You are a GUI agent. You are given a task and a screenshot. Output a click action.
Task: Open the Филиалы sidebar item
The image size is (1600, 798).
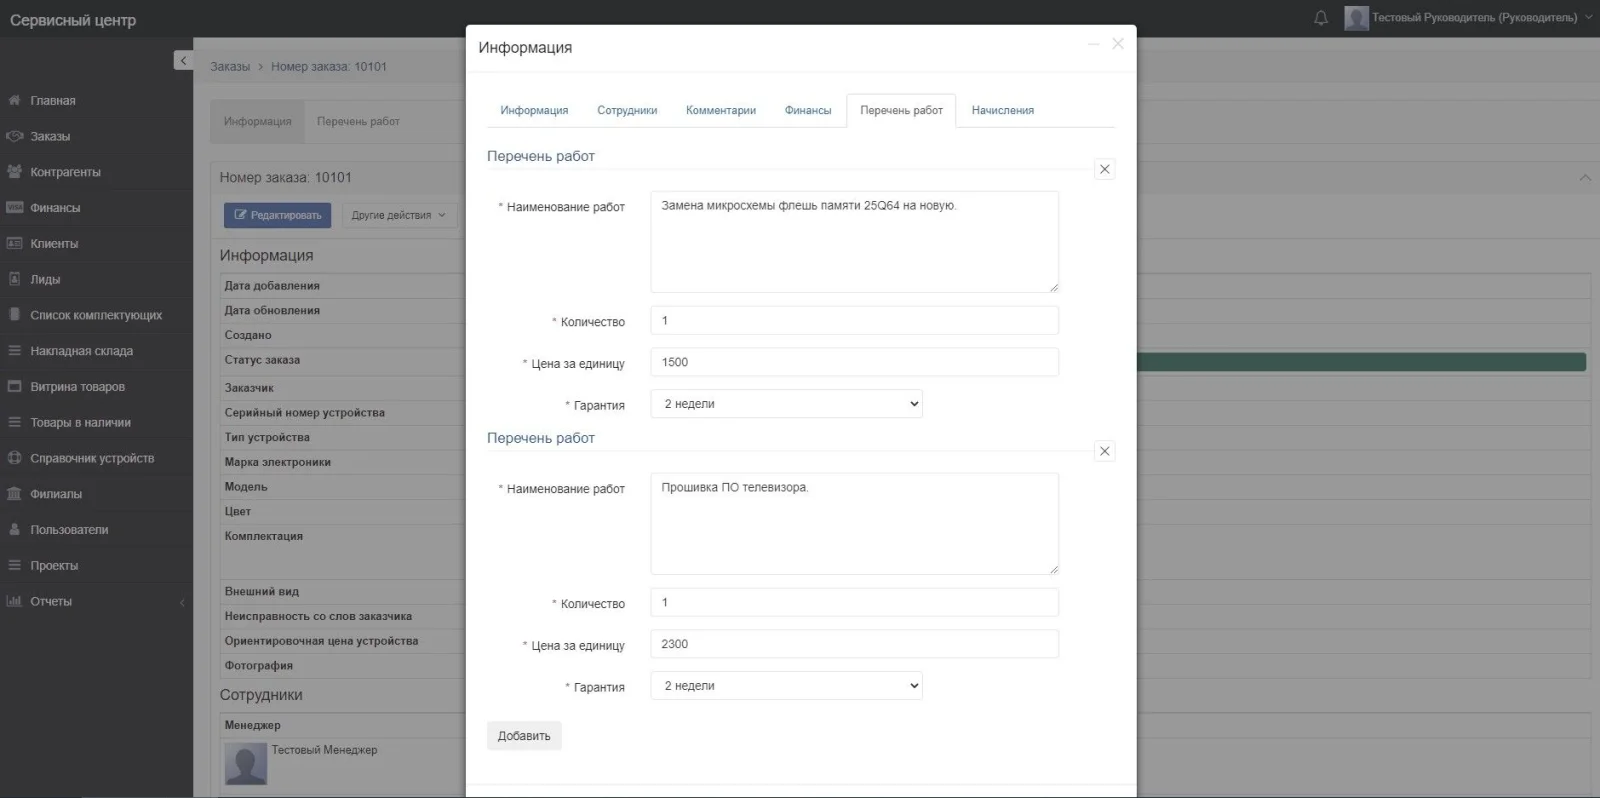[x=55, y=494]
